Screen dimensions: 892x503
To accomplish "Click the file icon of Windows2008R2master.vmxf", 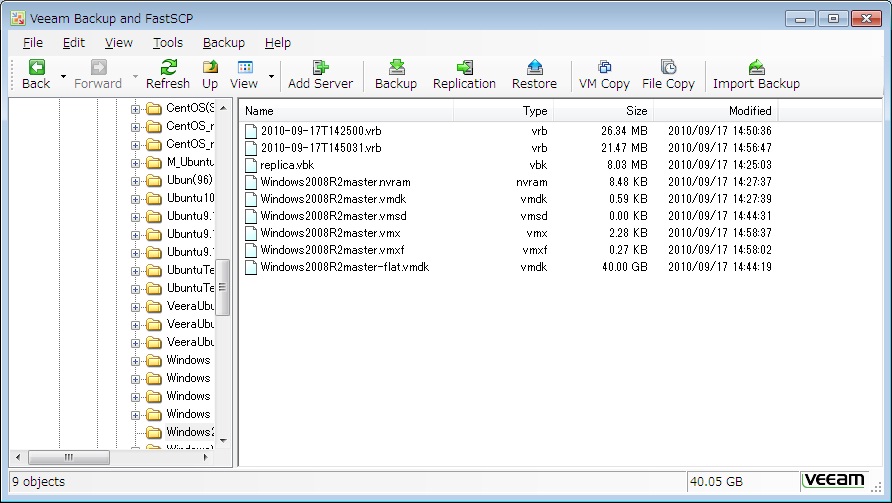I will tap(251, 250).
